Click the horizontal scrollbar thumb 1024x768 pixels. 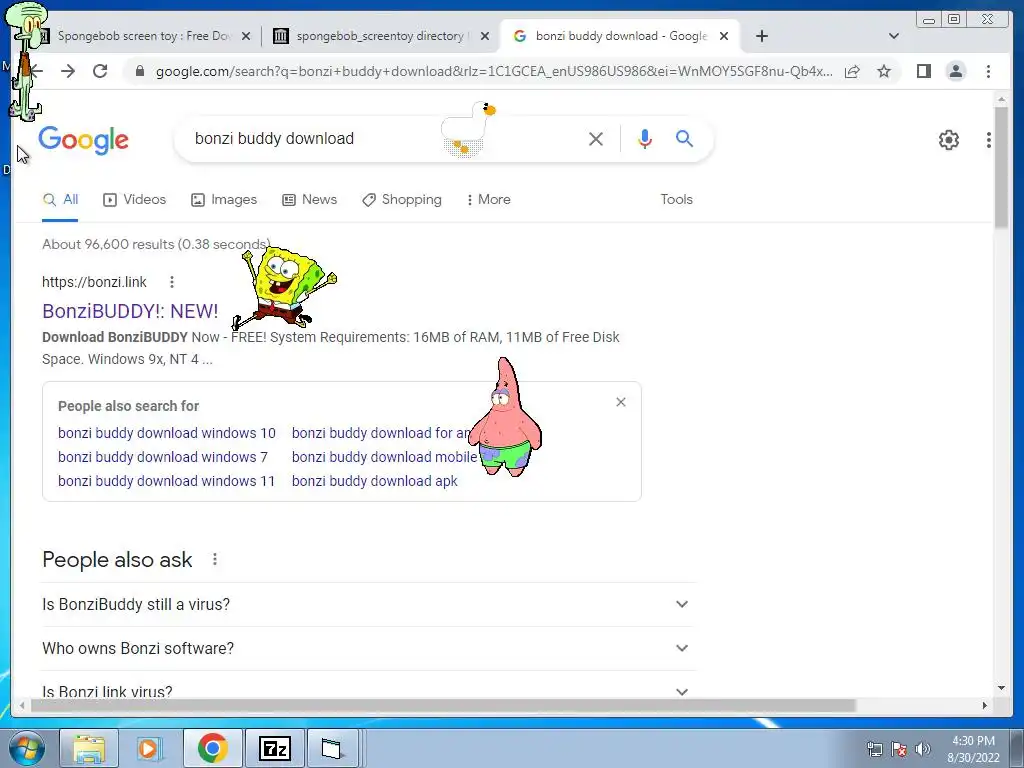pyautogui.click(x=443, y=705)
